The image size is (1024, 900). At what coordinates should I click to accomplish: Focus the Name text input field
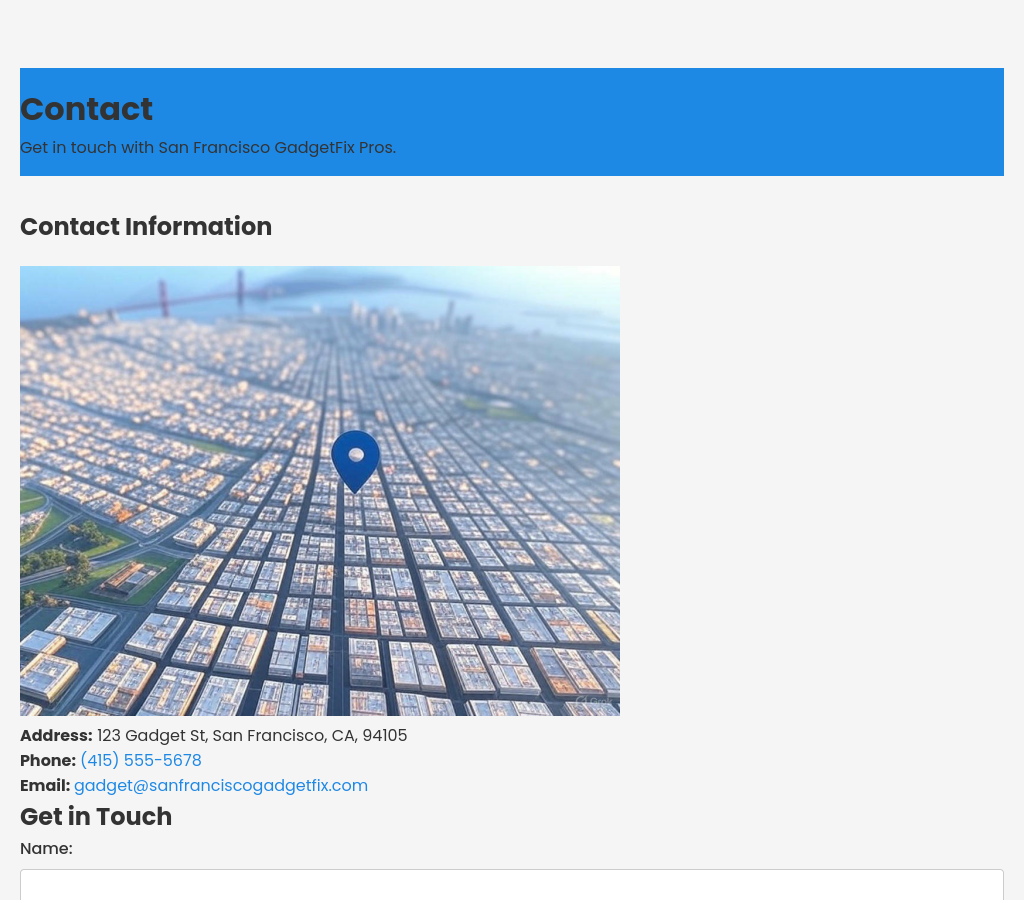(511, 885)
